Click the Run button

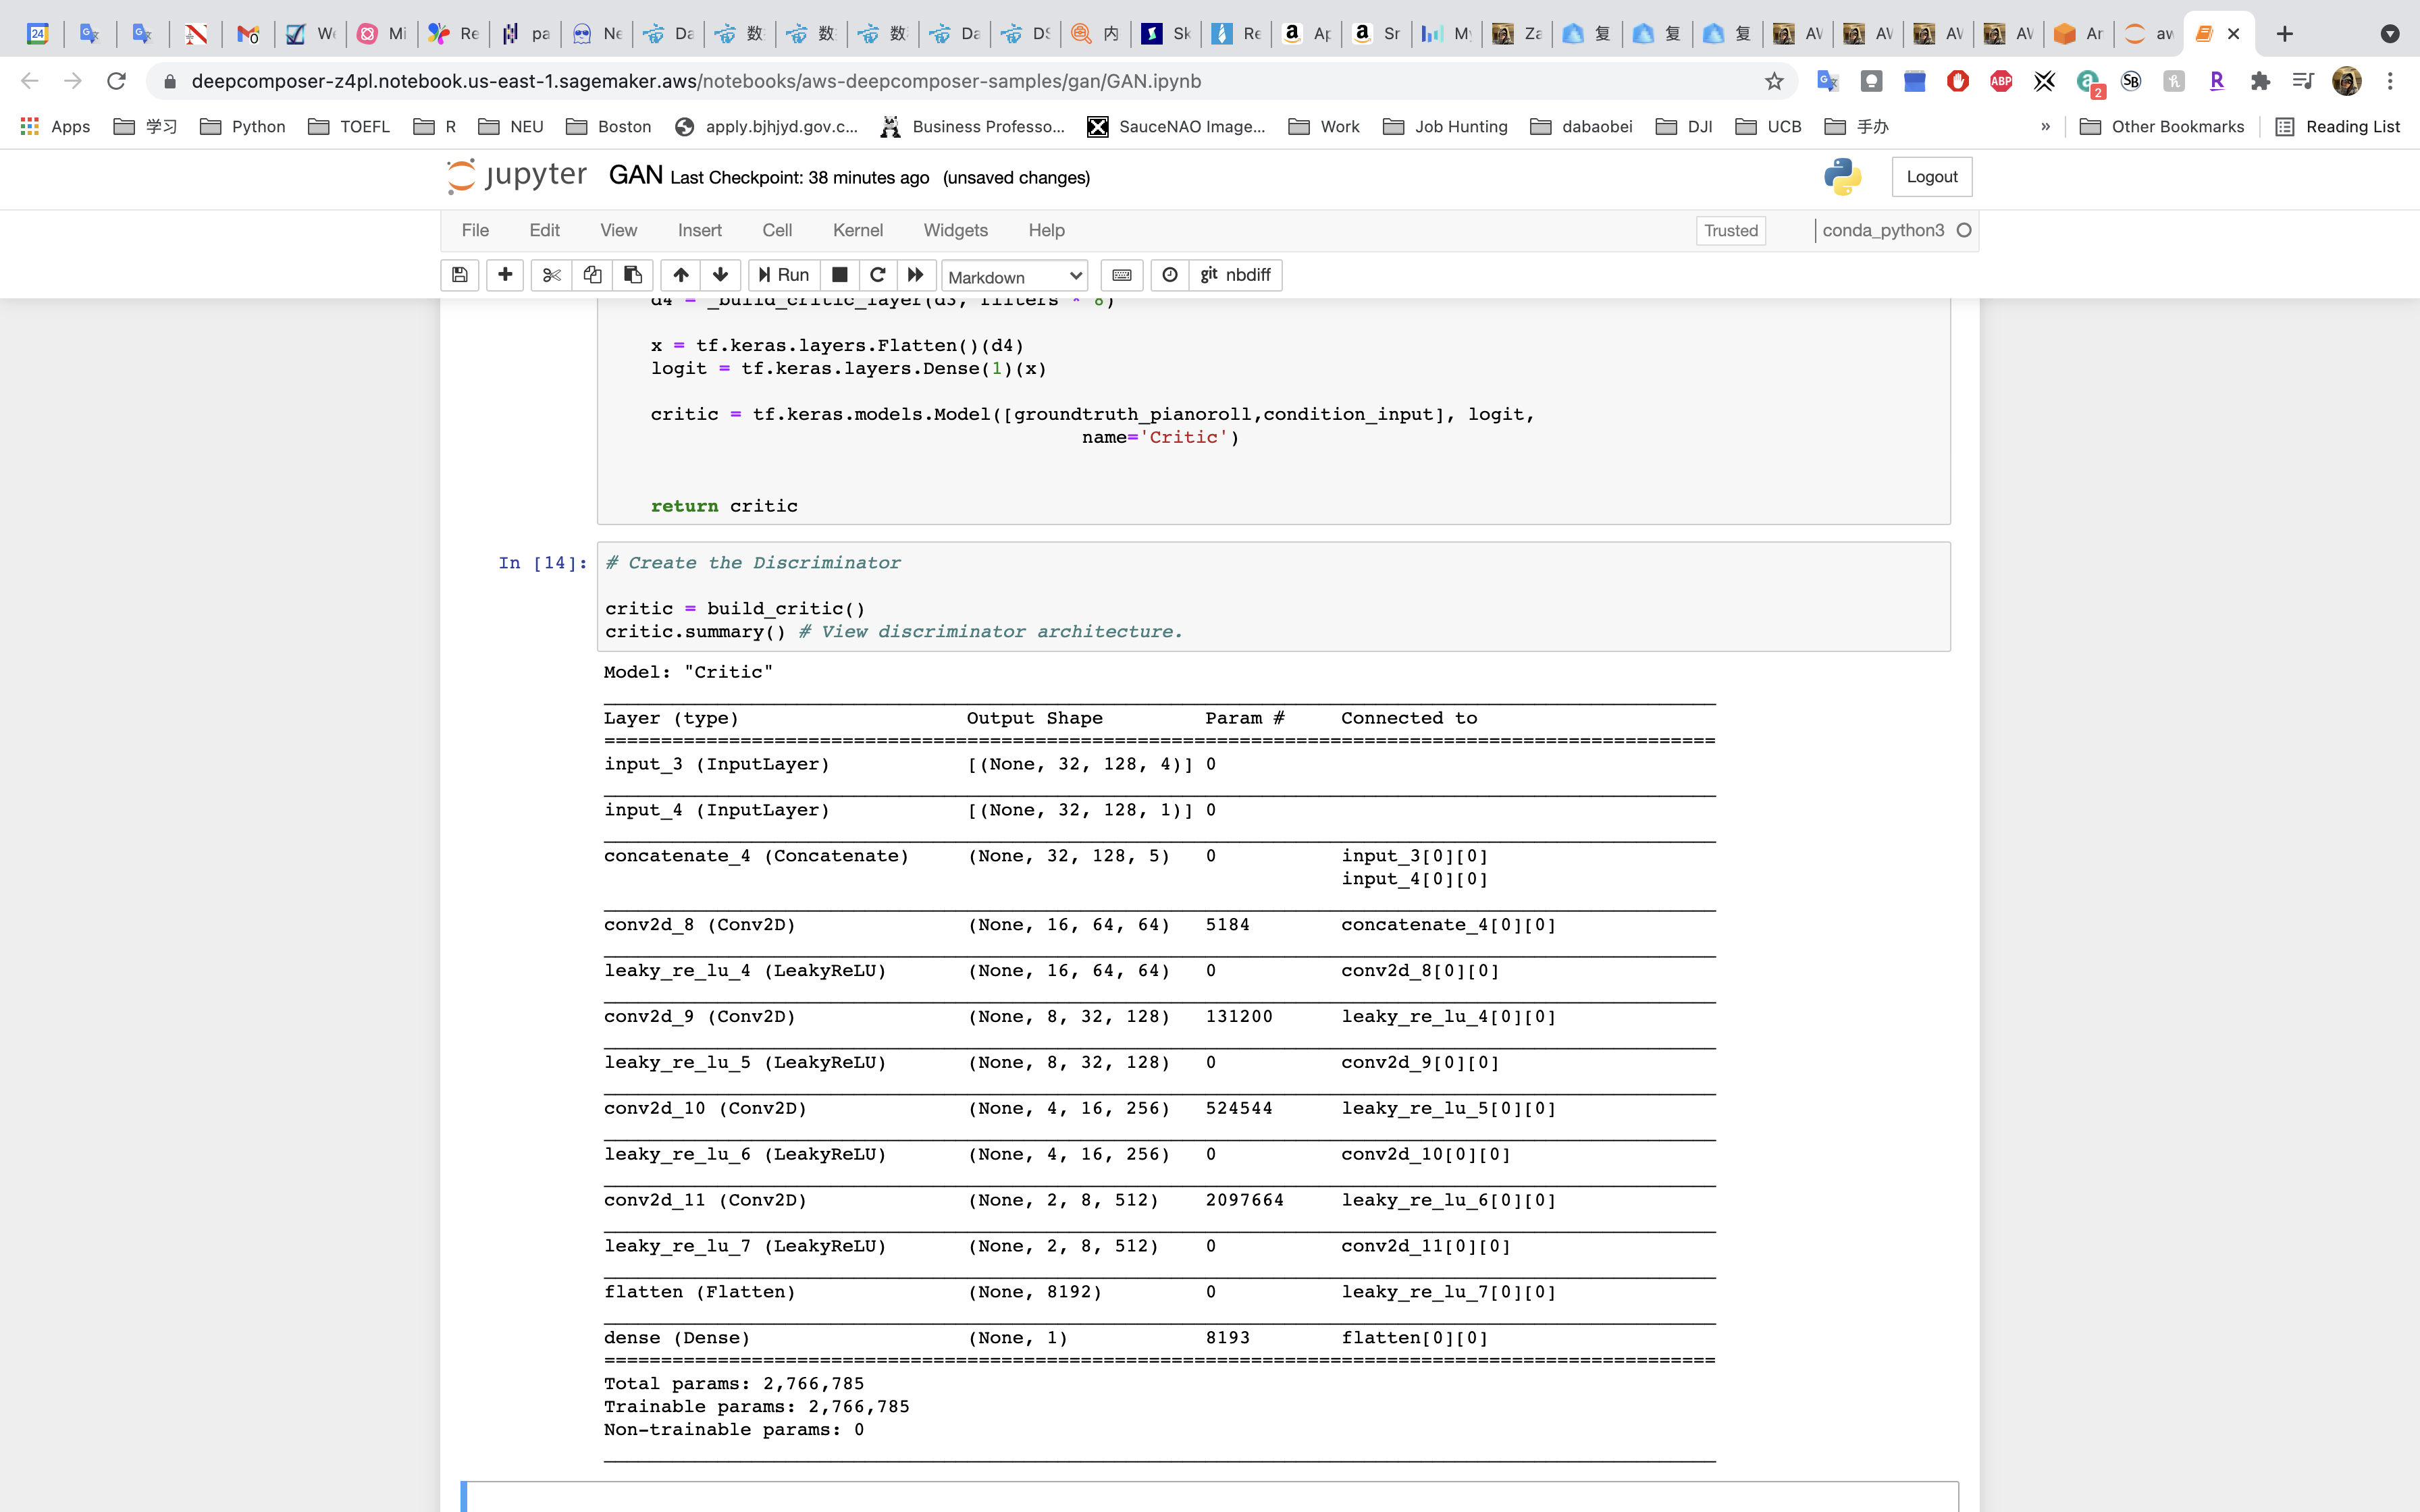point(784,275)
